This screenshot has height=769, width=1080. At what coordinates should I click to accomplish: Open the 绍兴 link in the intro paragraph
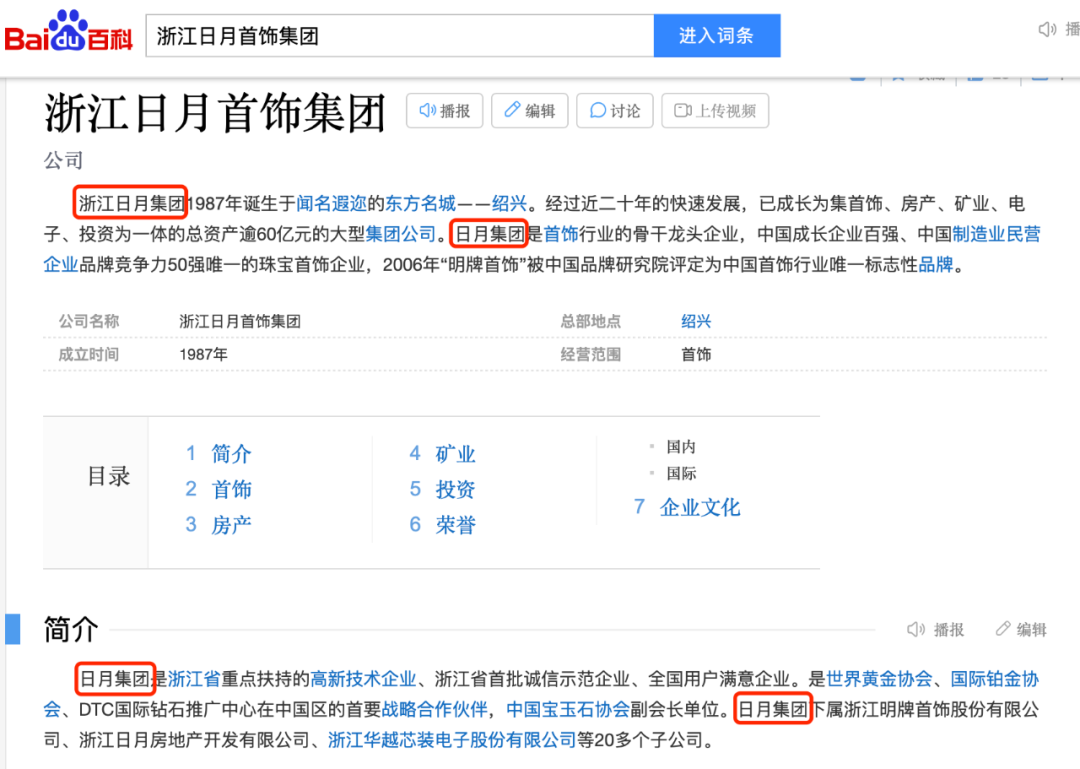click(x=509, y=204)
